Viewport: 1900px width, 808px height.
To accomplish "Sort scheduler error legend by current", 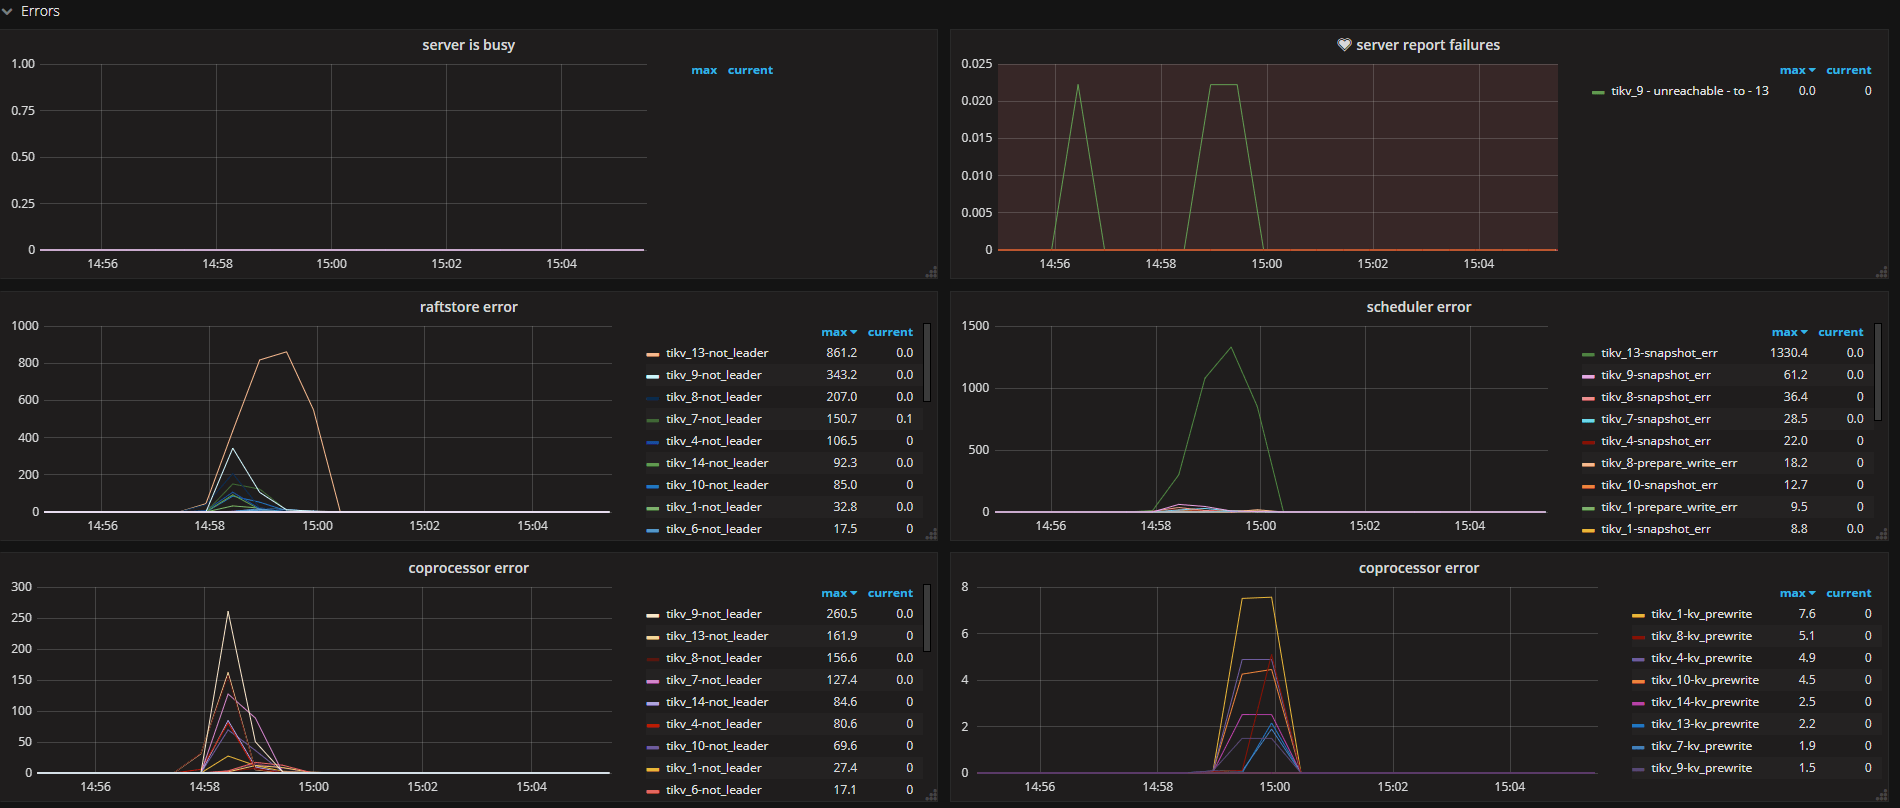I will pos(1840,332).
